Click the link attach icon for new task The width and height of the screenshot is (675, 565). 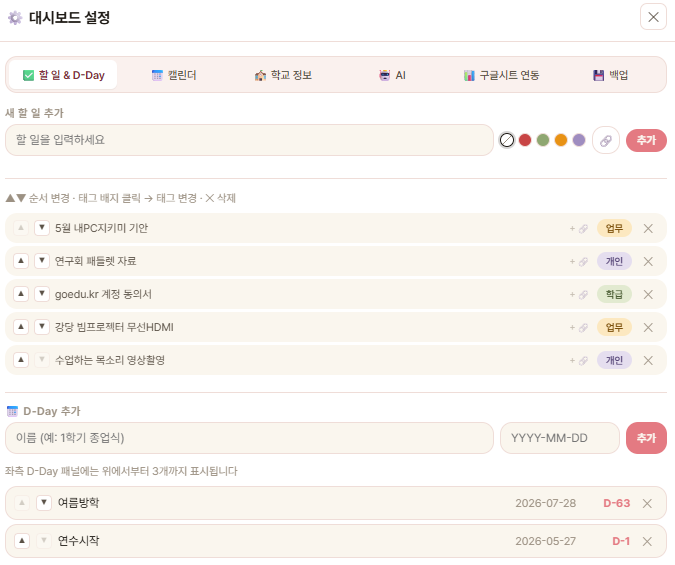point(606,140)
